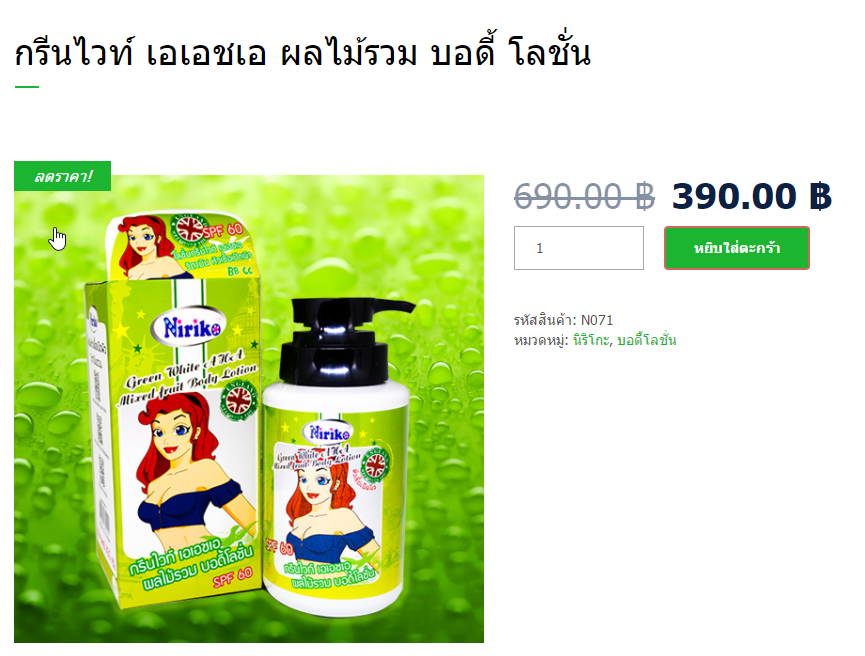Click the green ลดราคา! sale badge

[x=62, y=176]
